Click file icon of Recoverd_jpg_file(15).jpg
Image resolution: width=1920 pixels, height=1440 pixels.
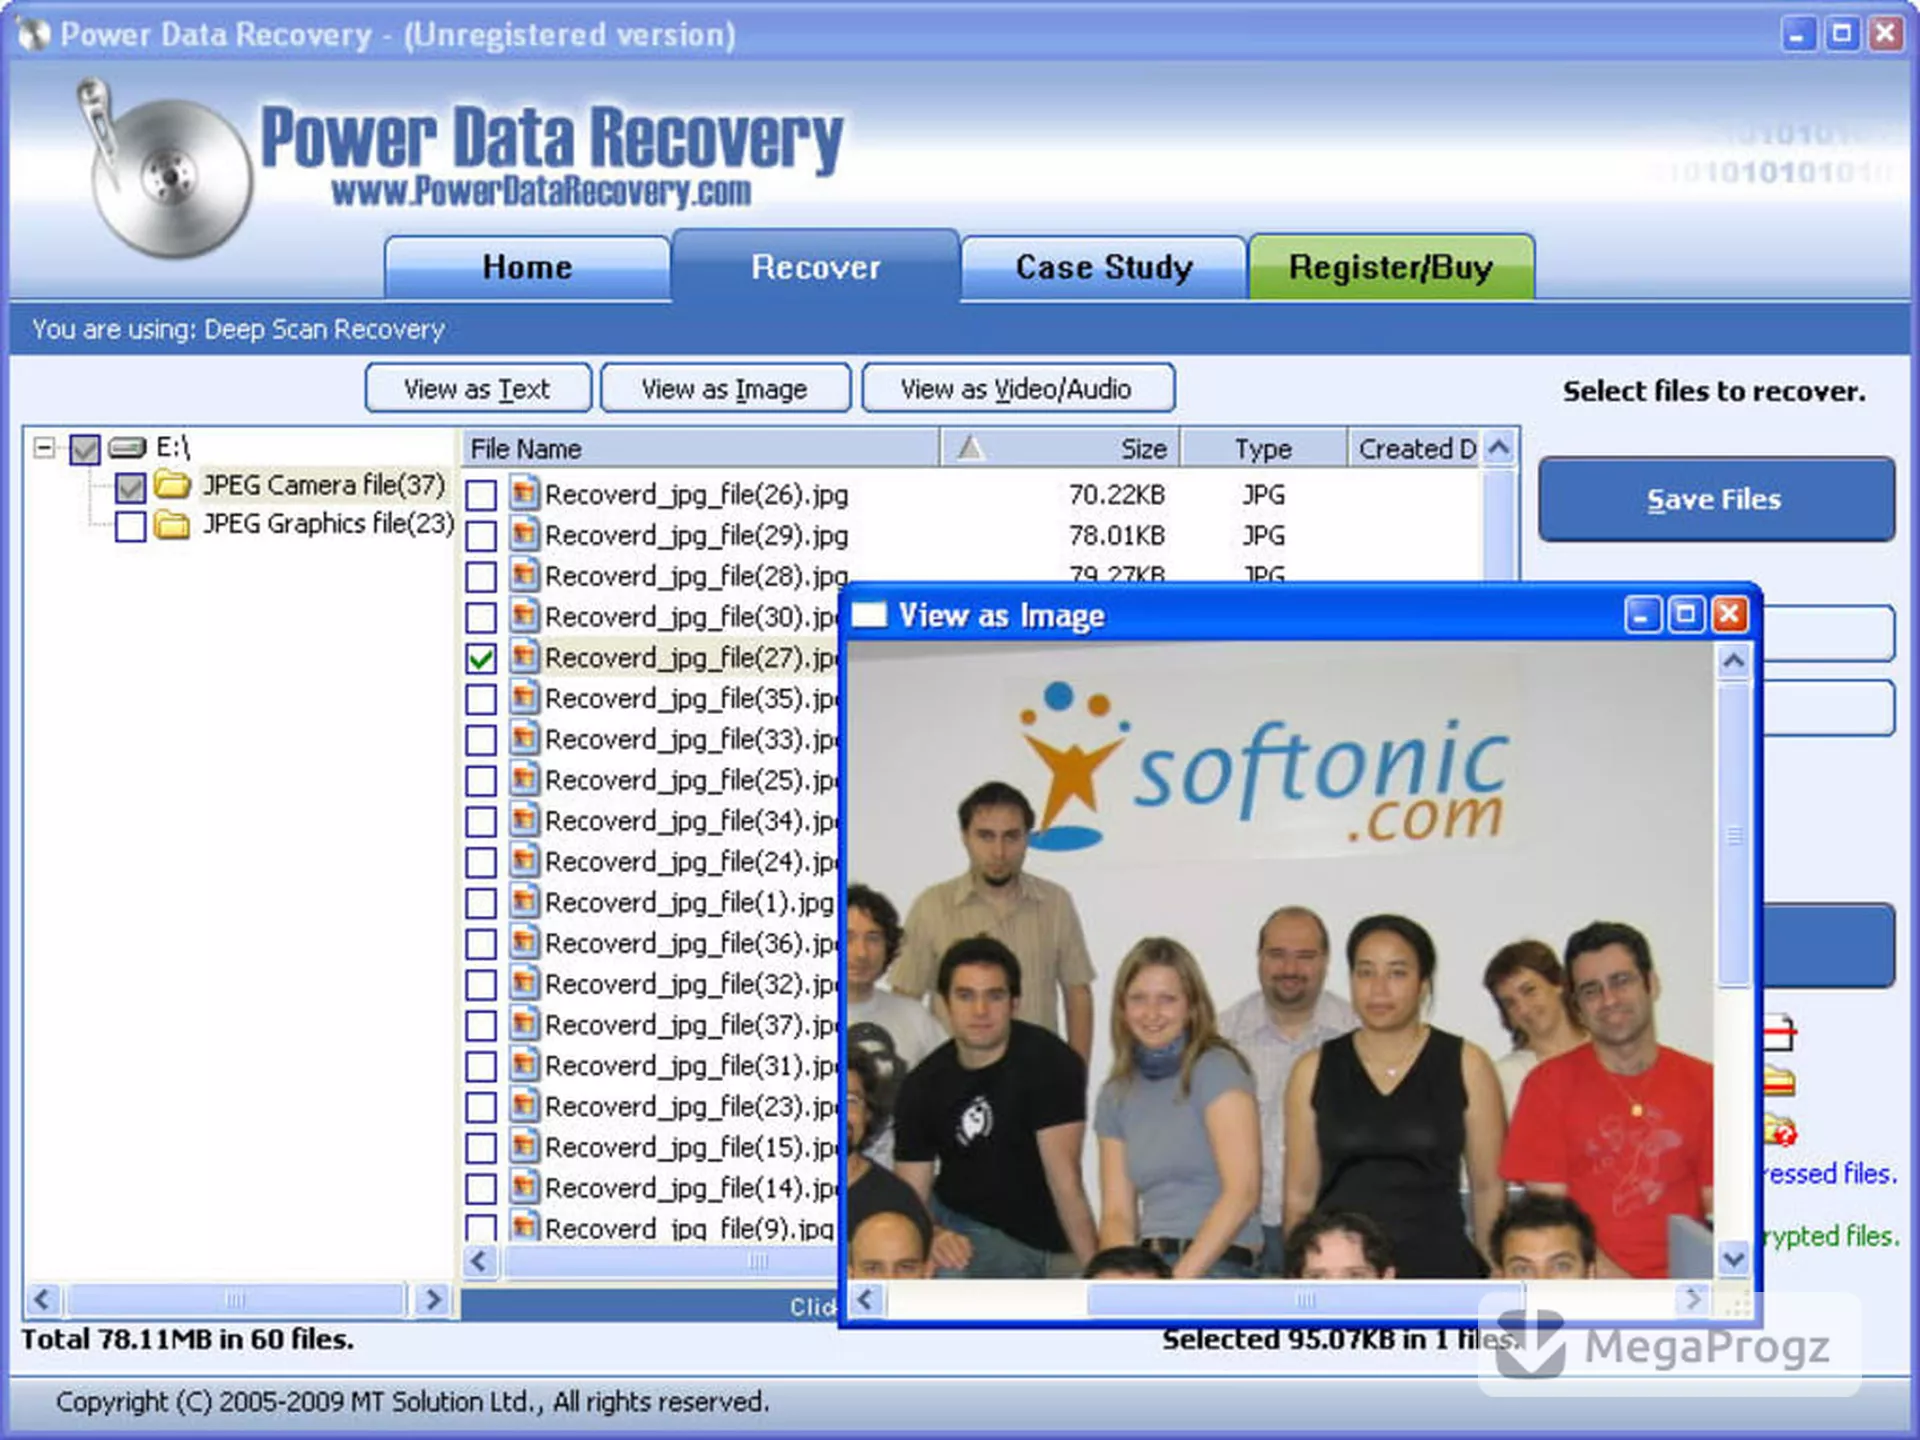pos(524,1147)
